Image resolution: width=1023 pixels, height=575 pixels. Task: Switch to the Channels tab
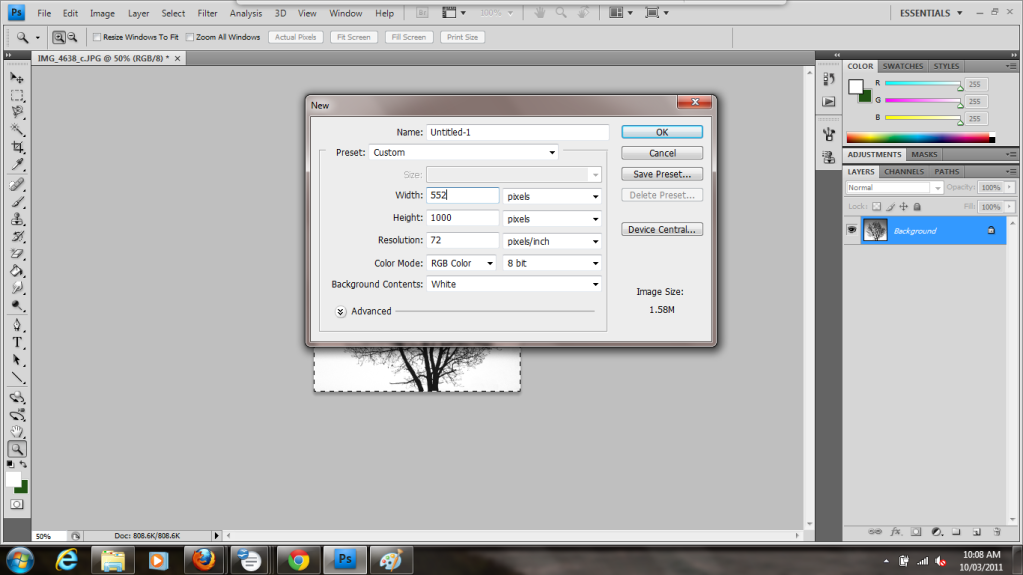[x=904, y=172]
